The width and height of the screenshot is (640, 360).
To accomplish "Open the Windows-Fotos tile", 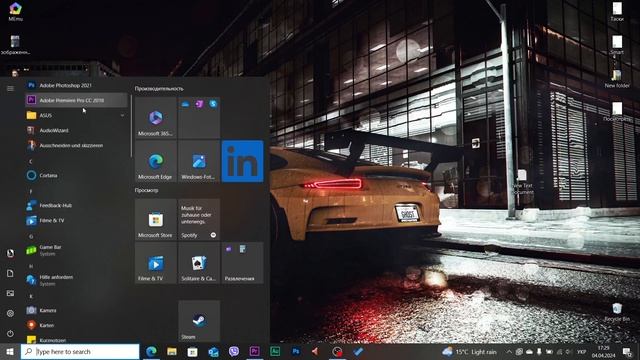I will point(199,161).
